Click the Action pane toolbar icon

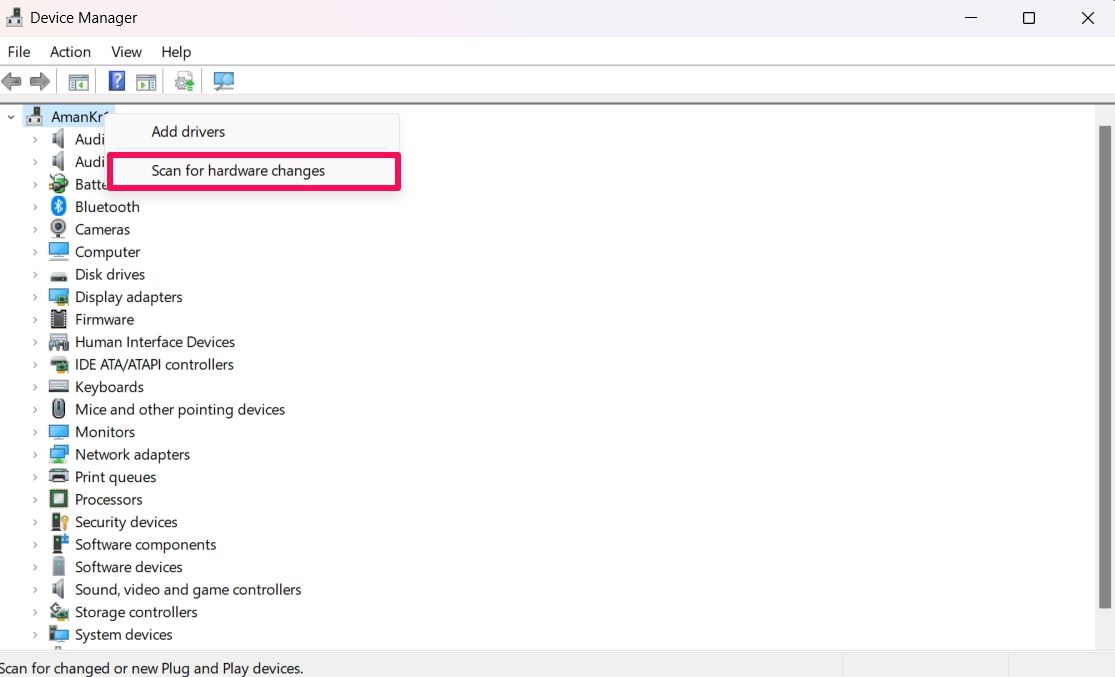pyautogui.click(x=146, y=82)
